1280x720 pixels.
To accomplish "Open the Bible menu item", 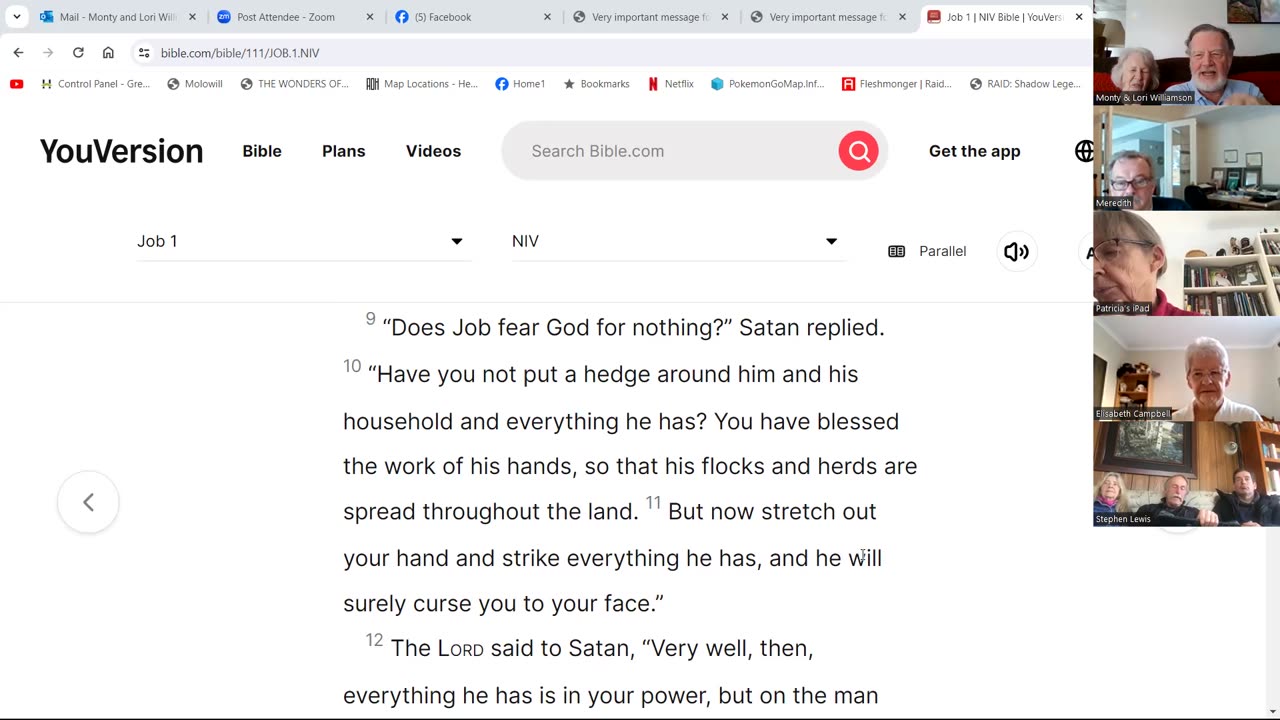I will click(x=262, y=151).
